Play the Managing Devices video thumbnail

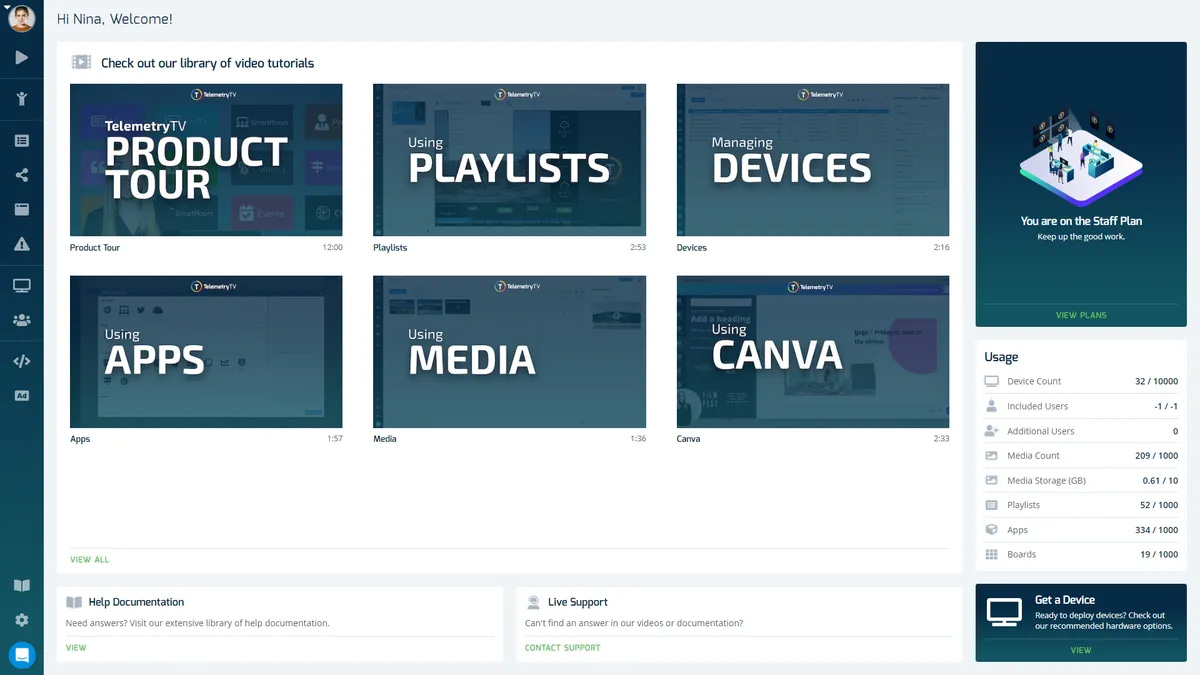(813, 160)
